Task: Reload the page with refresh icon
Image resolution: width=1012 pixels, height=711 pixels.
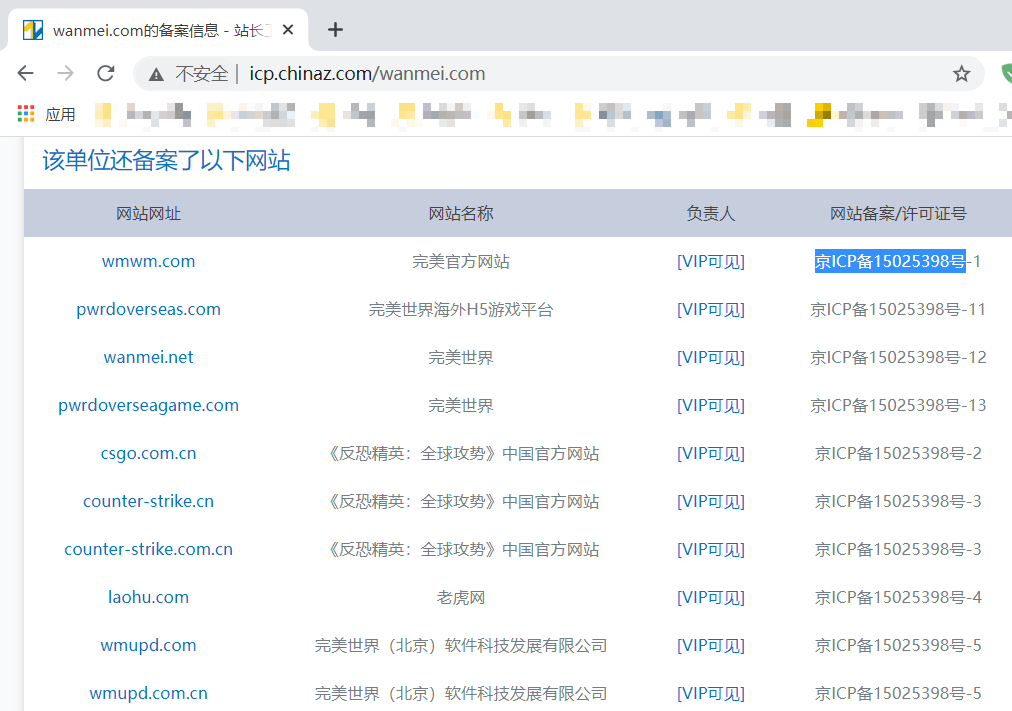Action: pos(106,74)
